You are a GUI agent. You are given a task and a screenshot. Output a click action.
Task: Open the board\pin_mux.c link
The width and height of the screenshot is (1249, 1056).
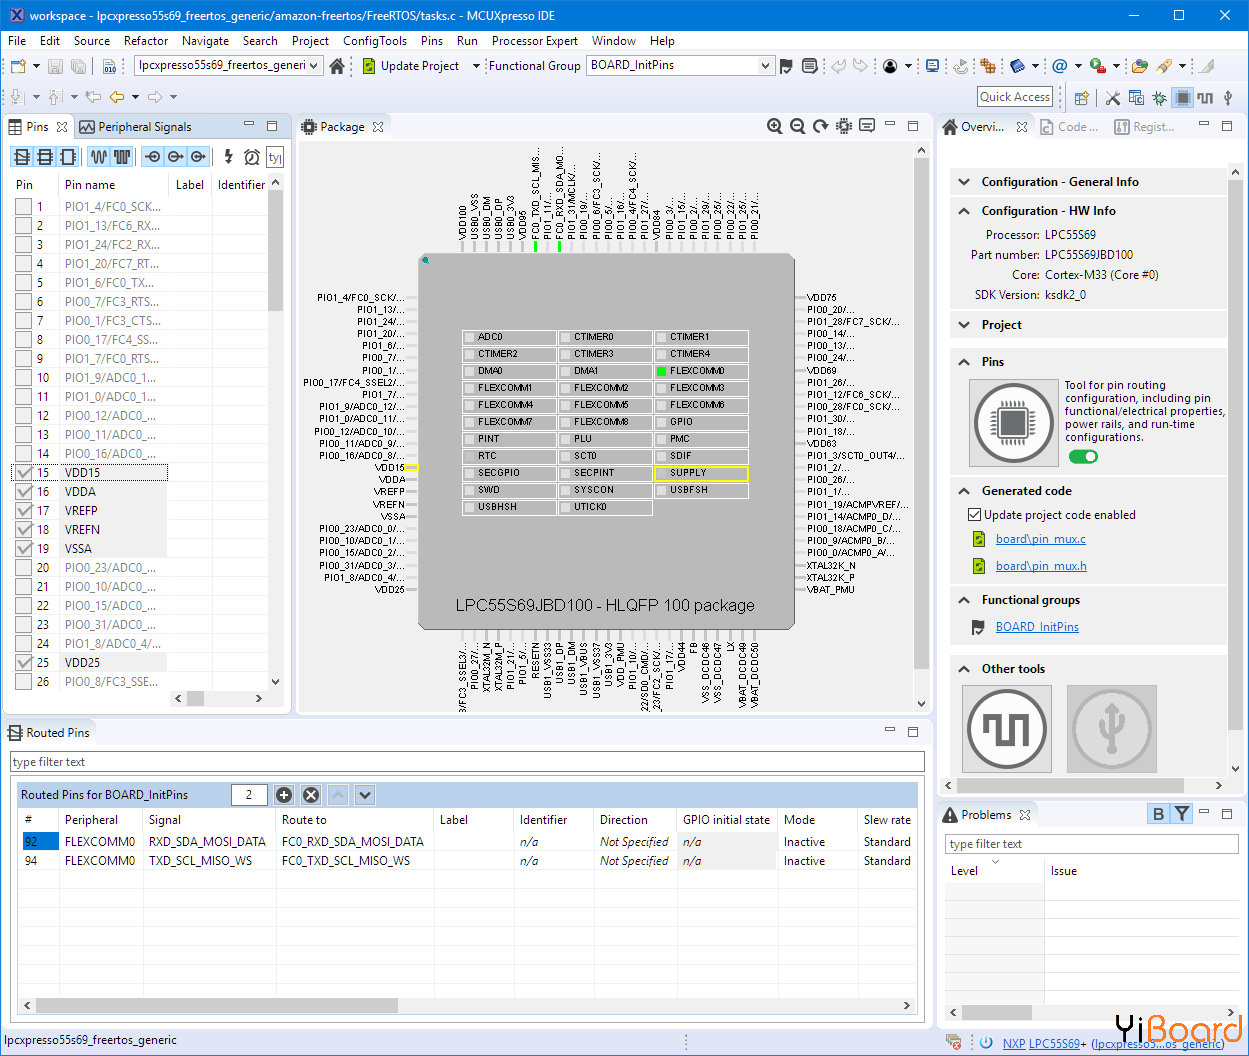[x=1040, y=539]
